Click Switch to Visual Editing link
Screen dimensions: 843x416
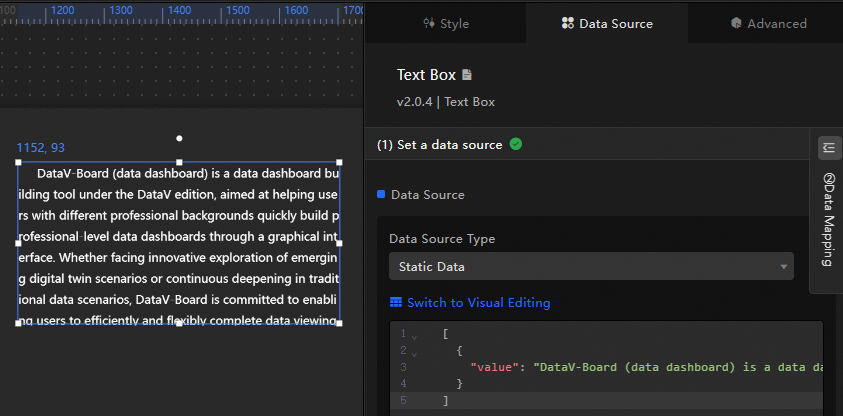(478, 303)
